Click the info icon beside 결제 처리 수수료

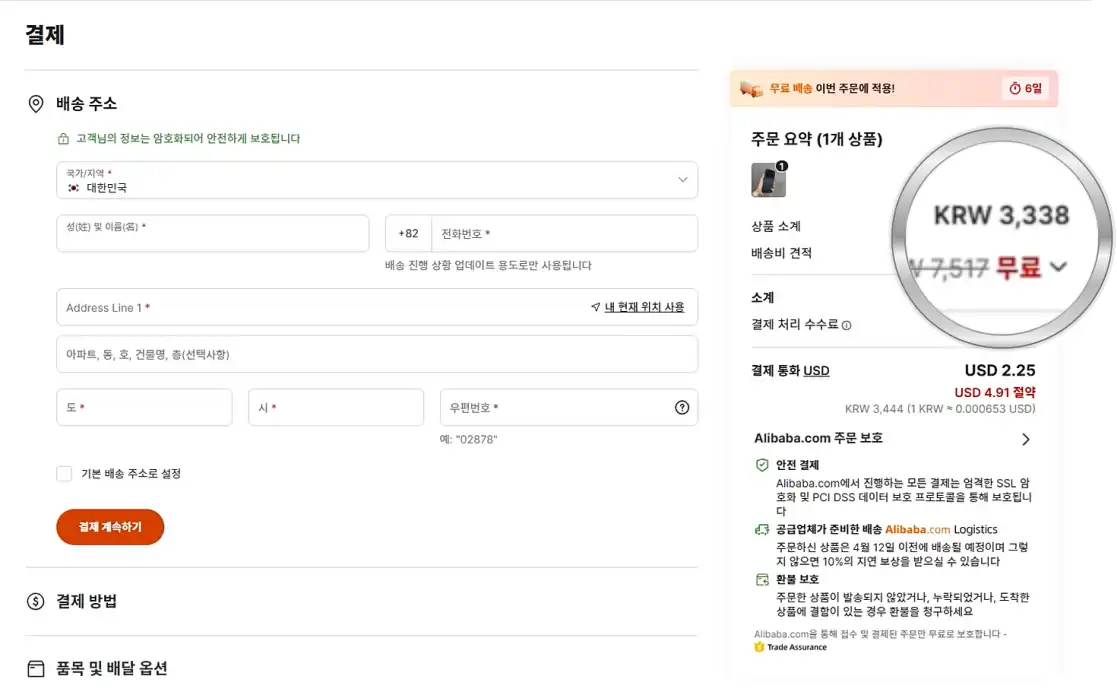[x=846, y=326]
